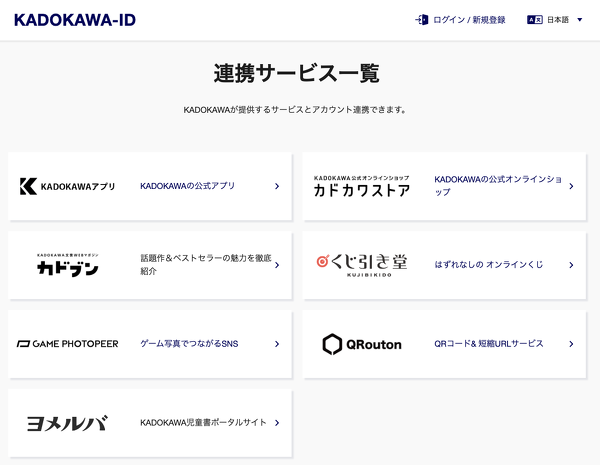Click the login door icon
Viewport: 600px width, 465px height.
(421, 19)
